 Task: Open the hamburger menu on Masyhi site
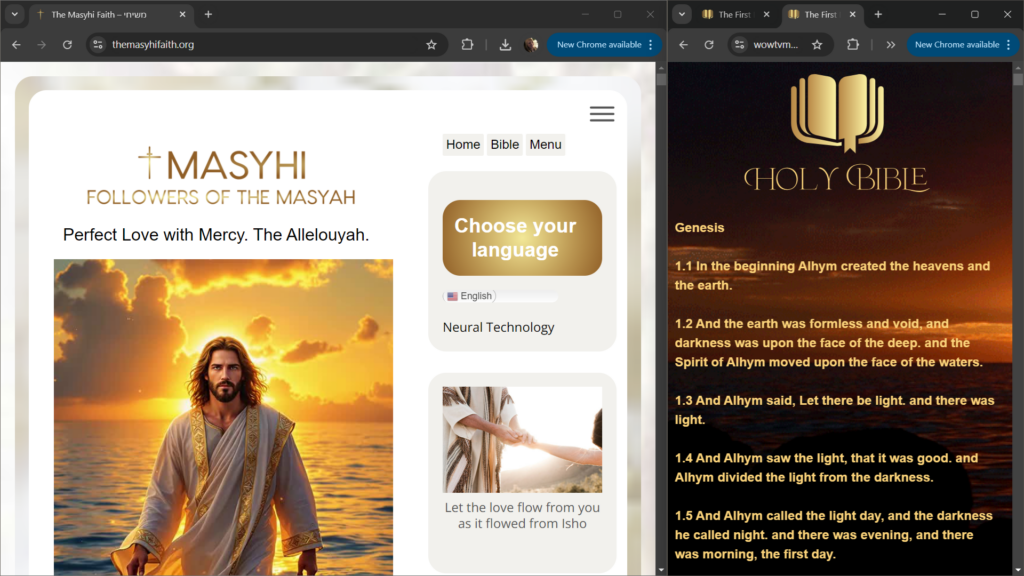coord(601,114)
